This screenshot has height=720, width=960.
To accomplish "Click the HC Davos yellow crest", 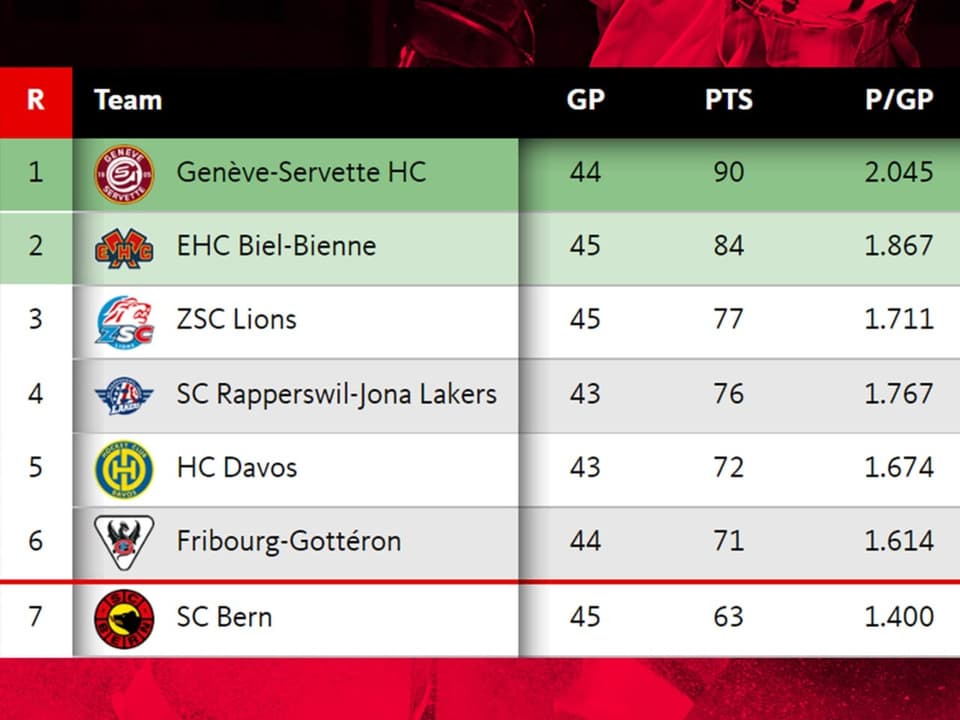I will (x=124, y=470).
